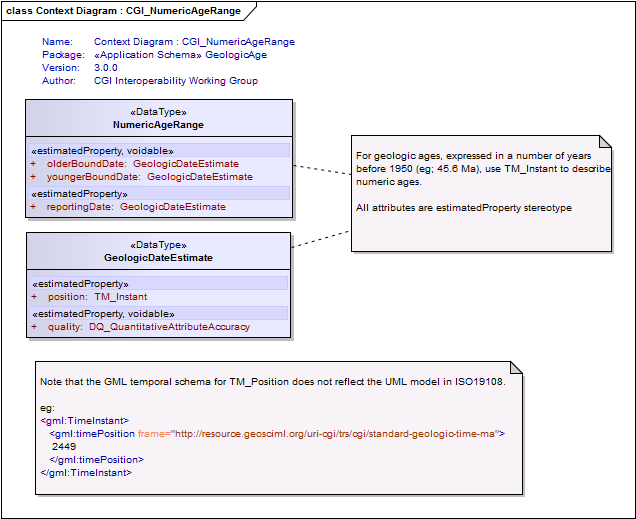The width and height of the screenshot is (636, 519).
Task: Click the 'Author:' label
Action: pos(59,81)
